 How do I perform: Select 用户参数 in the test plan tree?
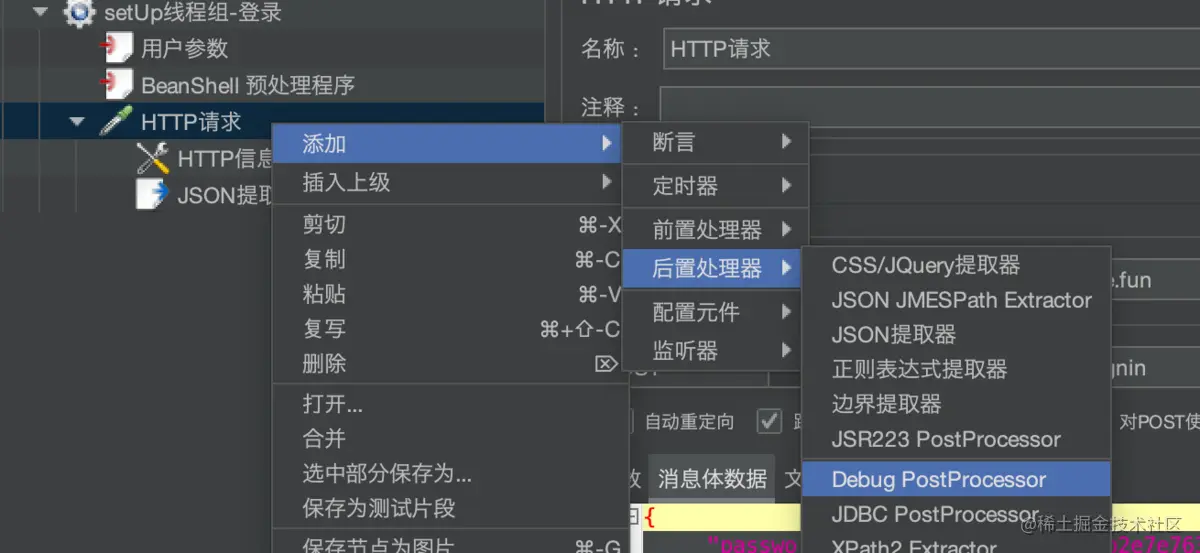[184, 48]
